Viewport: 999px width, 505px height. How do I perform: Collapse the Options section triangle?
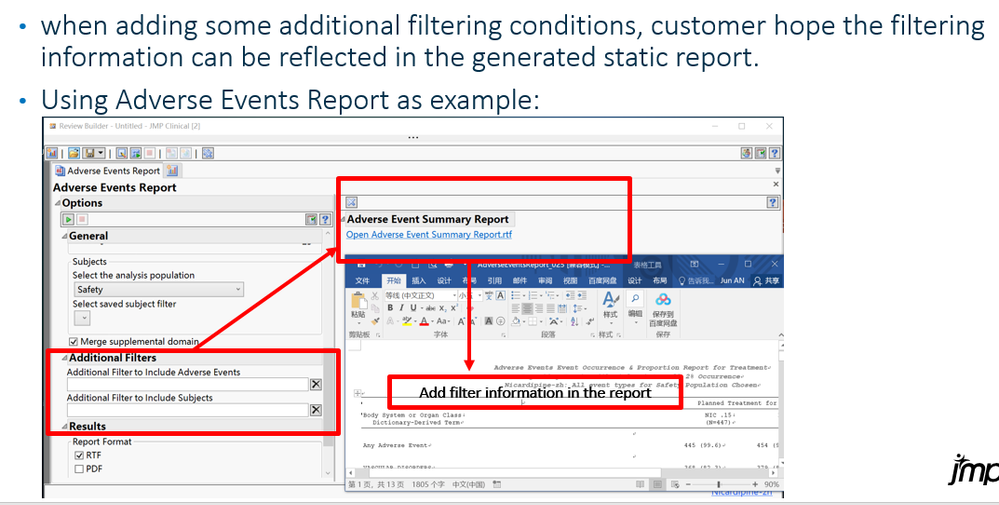click(57, 203)
